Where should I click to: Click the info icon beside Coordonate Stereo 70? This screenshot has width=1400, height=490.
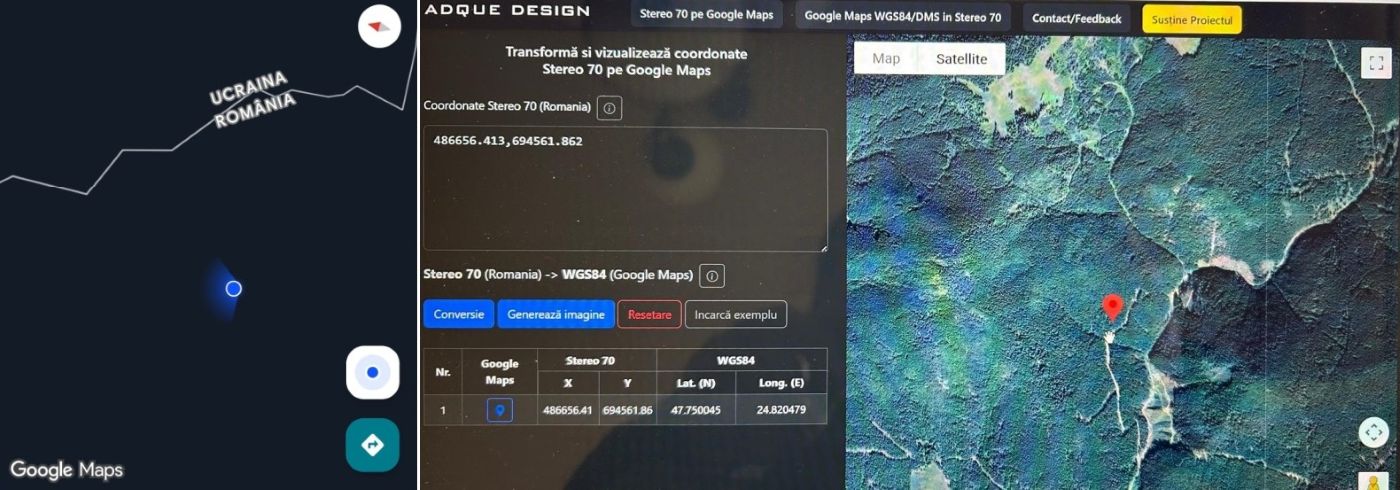click(x=609, y=107)
